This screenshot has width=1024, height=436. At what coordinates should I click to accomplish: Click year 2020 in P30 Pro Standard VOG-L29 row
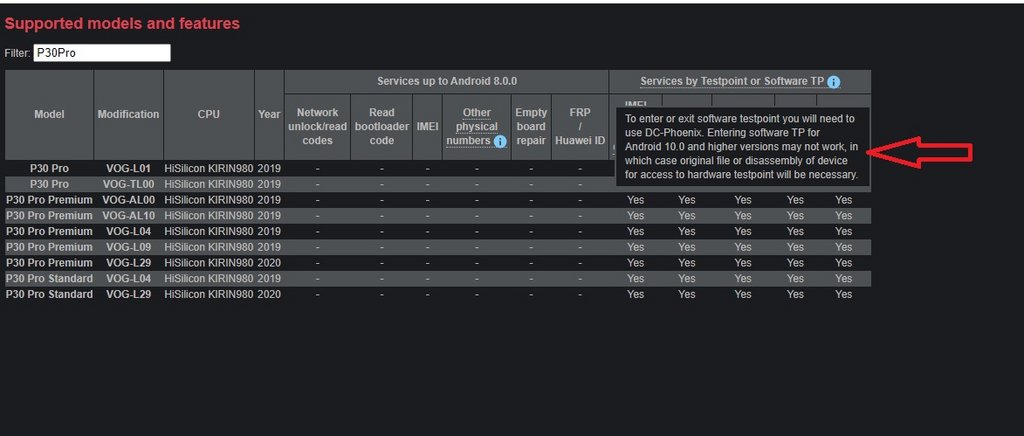click(269, 294)
